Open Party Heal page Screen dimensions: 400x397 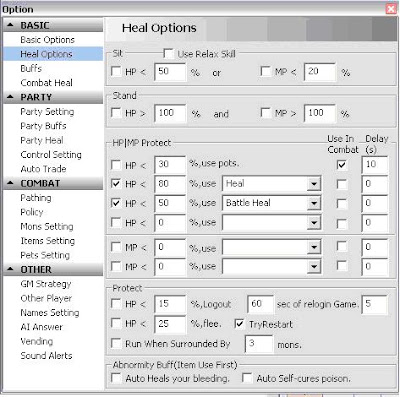coord(42,140)
